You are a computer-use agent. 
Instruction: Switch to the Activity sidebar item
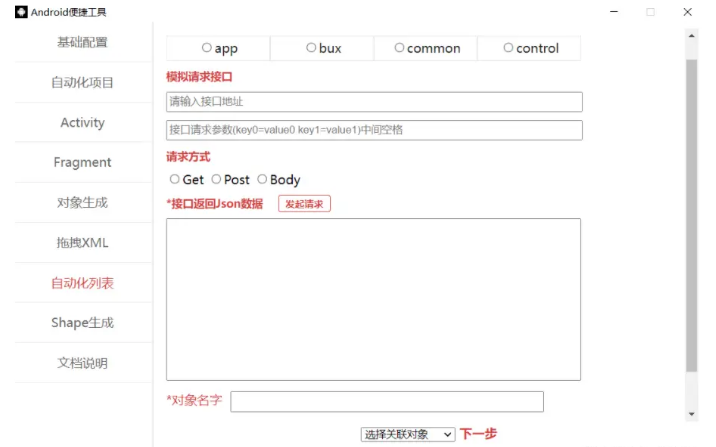click(x=82, y=122)
